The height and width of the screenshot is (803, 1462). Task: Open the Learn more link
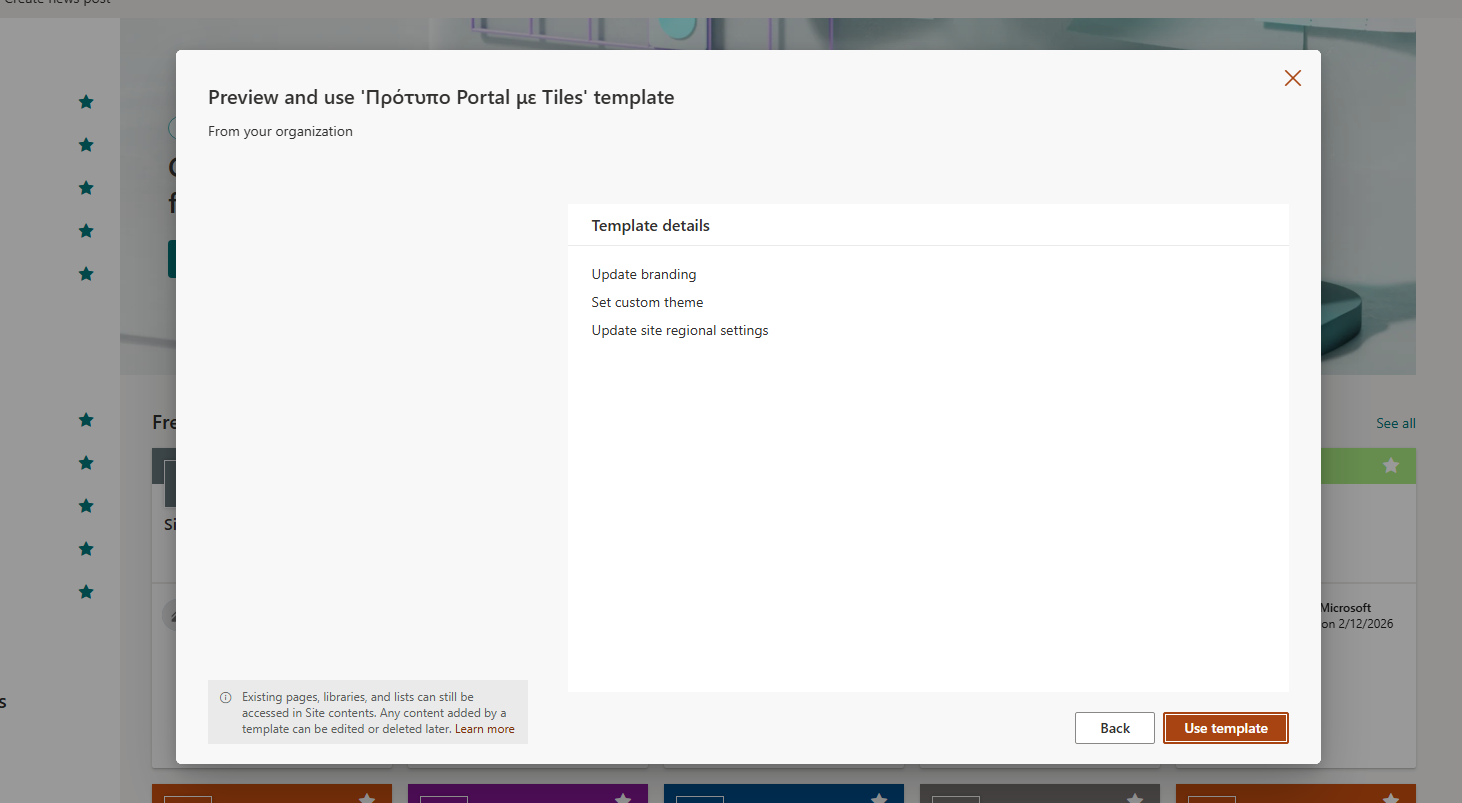pos(484,729)
